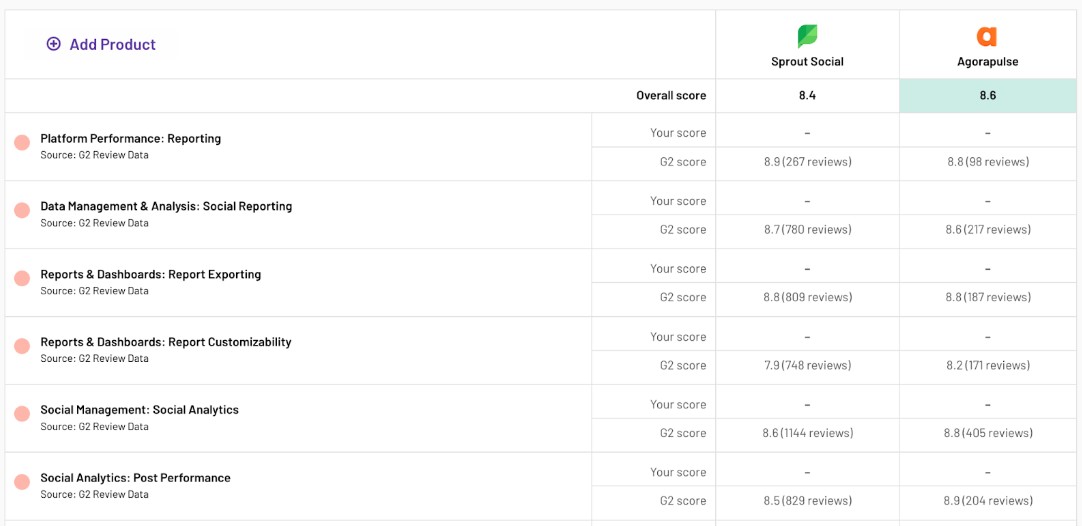The width and height of the screenshot is (1082, 526).
Task: Click the Sprout Social leaf logo
Action: pos(807,37)
